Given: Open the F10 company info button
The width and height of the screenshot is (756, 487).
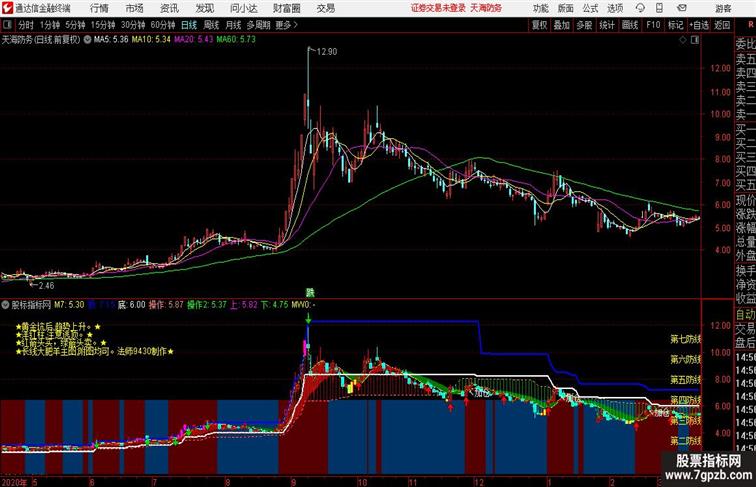Looking at the screenshot, I should [x=653, y=25].
